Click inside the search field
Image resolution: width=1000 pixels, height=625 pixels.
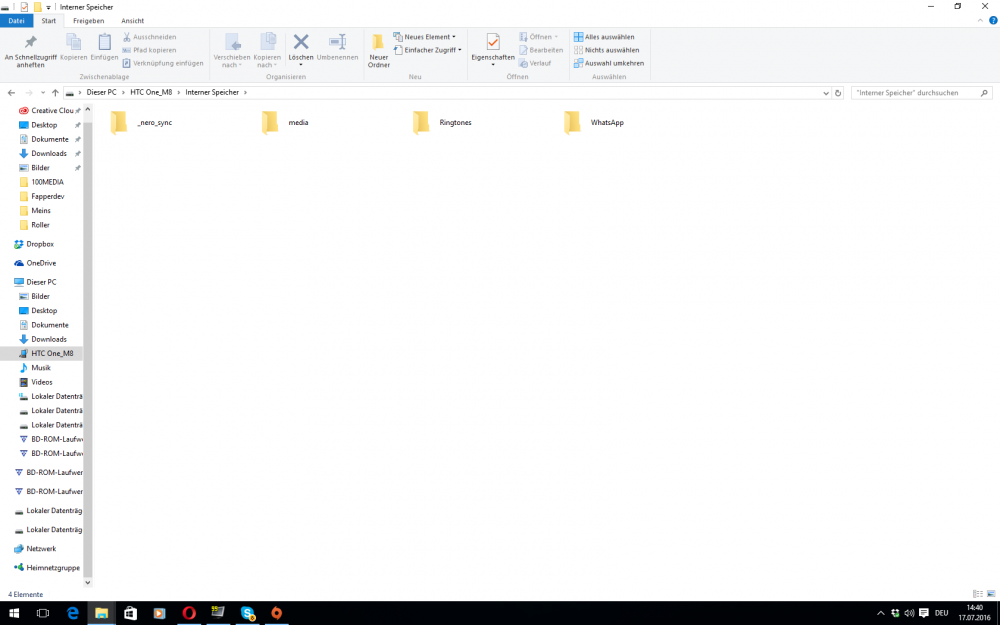click(920, 92)
